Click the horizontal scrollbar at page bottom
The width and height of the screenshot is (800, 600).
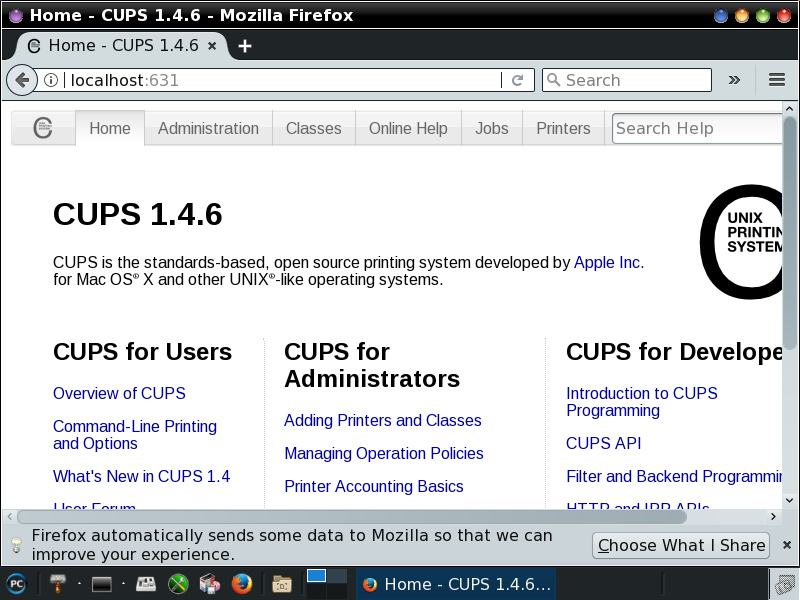(x=390, y=517)
